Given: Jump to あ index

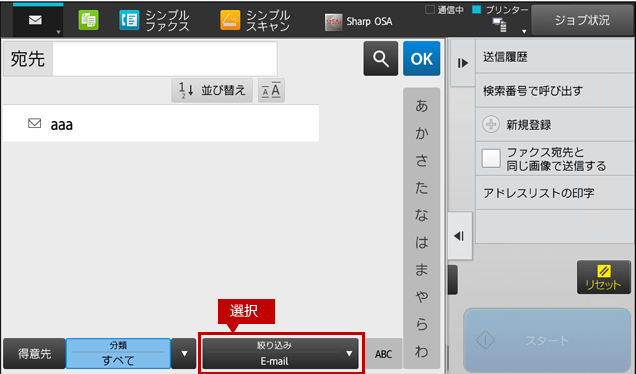Looking at the screenshot, I should [x=421, y=106].
